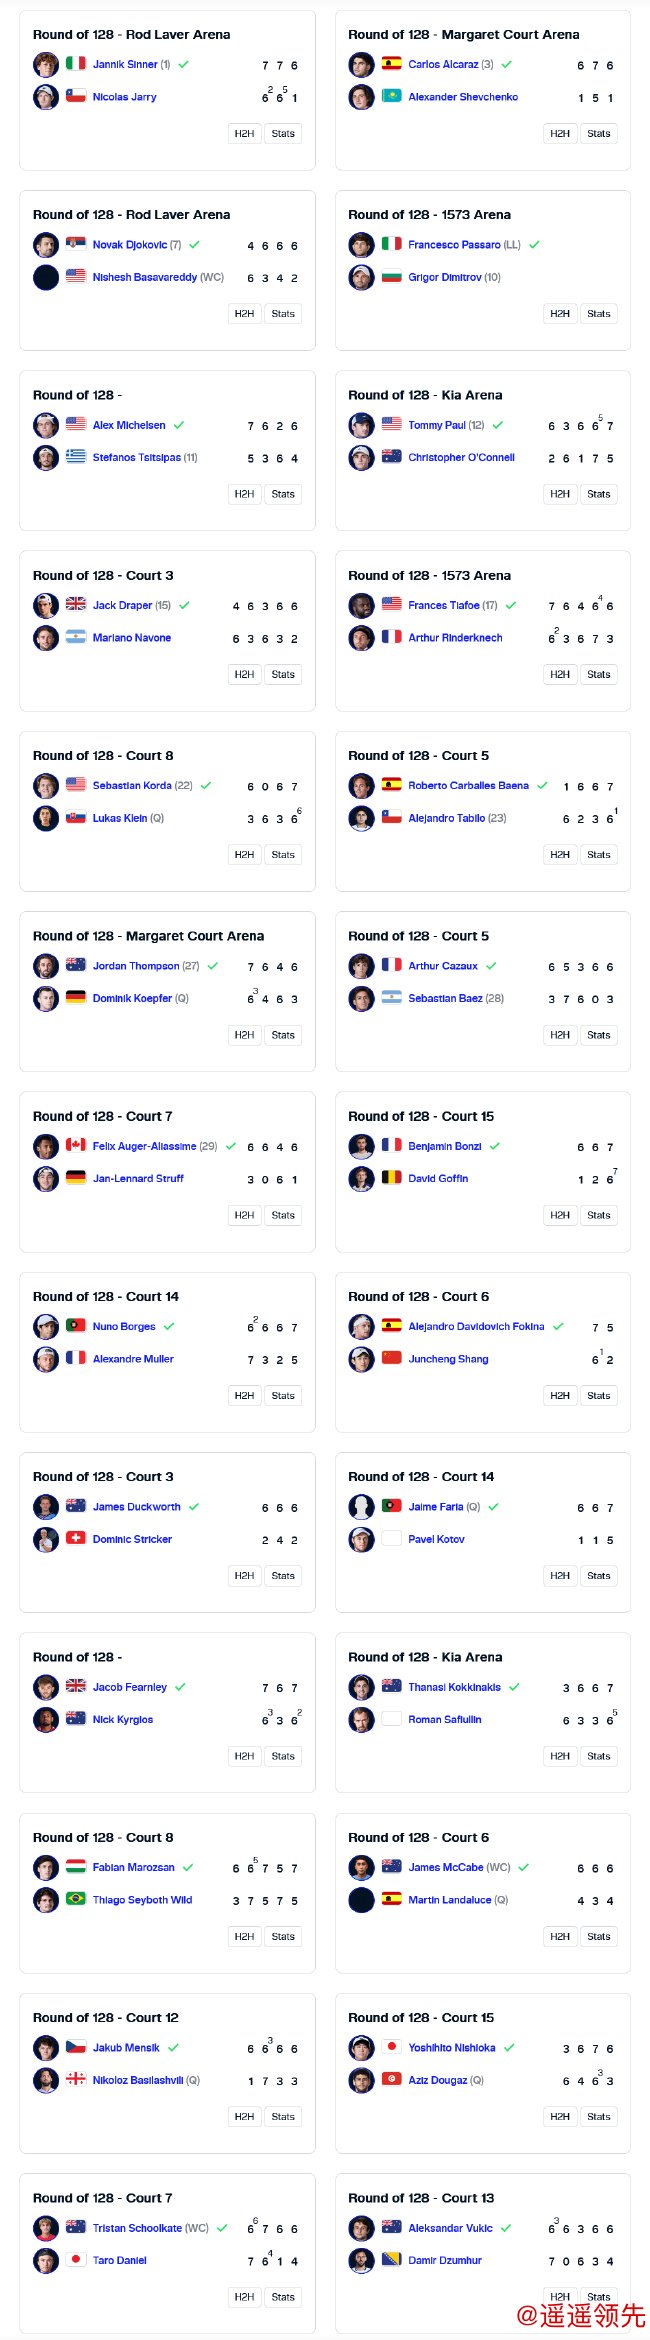View Stats for Djokovic versus Basavareddy match
The width and height of the screenshot is (650, 2340).
point(283,314)
